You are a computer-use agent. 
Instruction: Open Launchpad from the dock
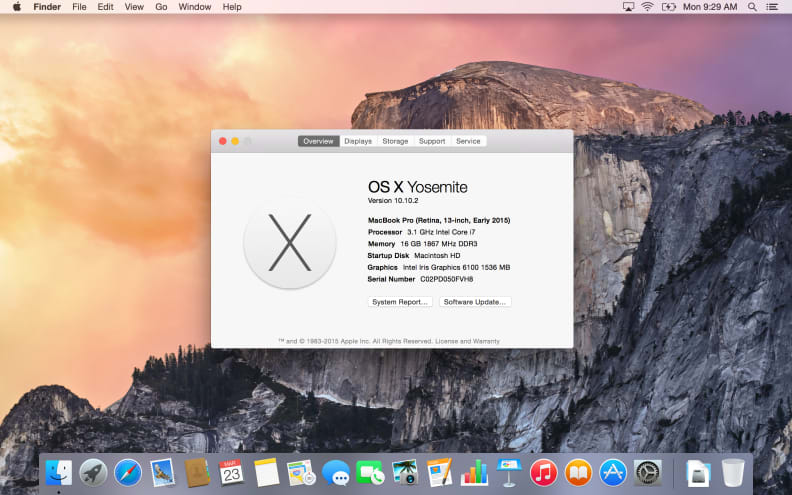[x=93, y=473]
